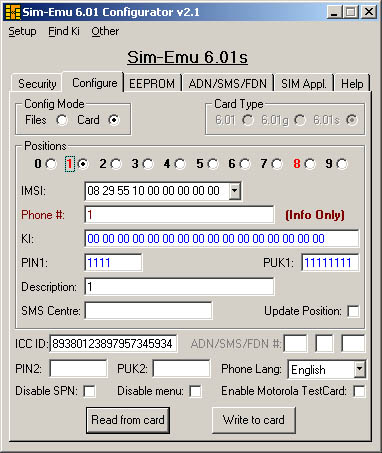
Task: Toggle the Disable menu checkbox
Action: [x=195, y=391]
